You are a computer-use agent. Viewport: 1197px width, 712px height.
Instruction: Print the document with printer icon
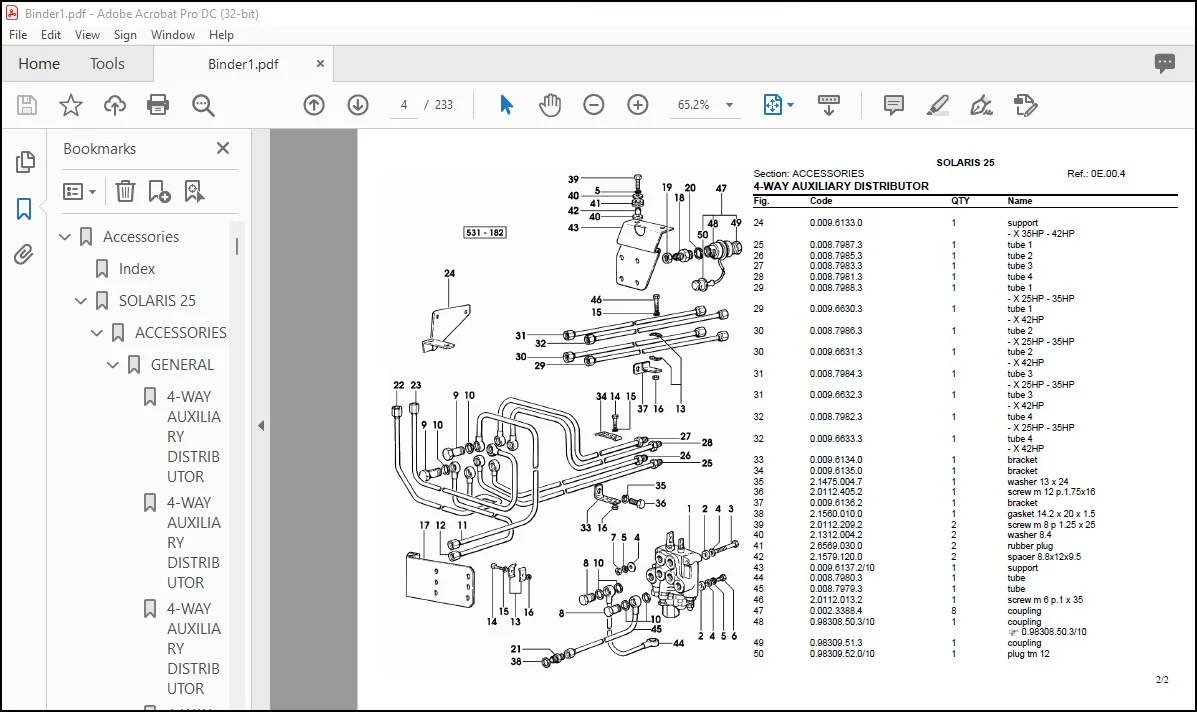[x=158, y=105]
